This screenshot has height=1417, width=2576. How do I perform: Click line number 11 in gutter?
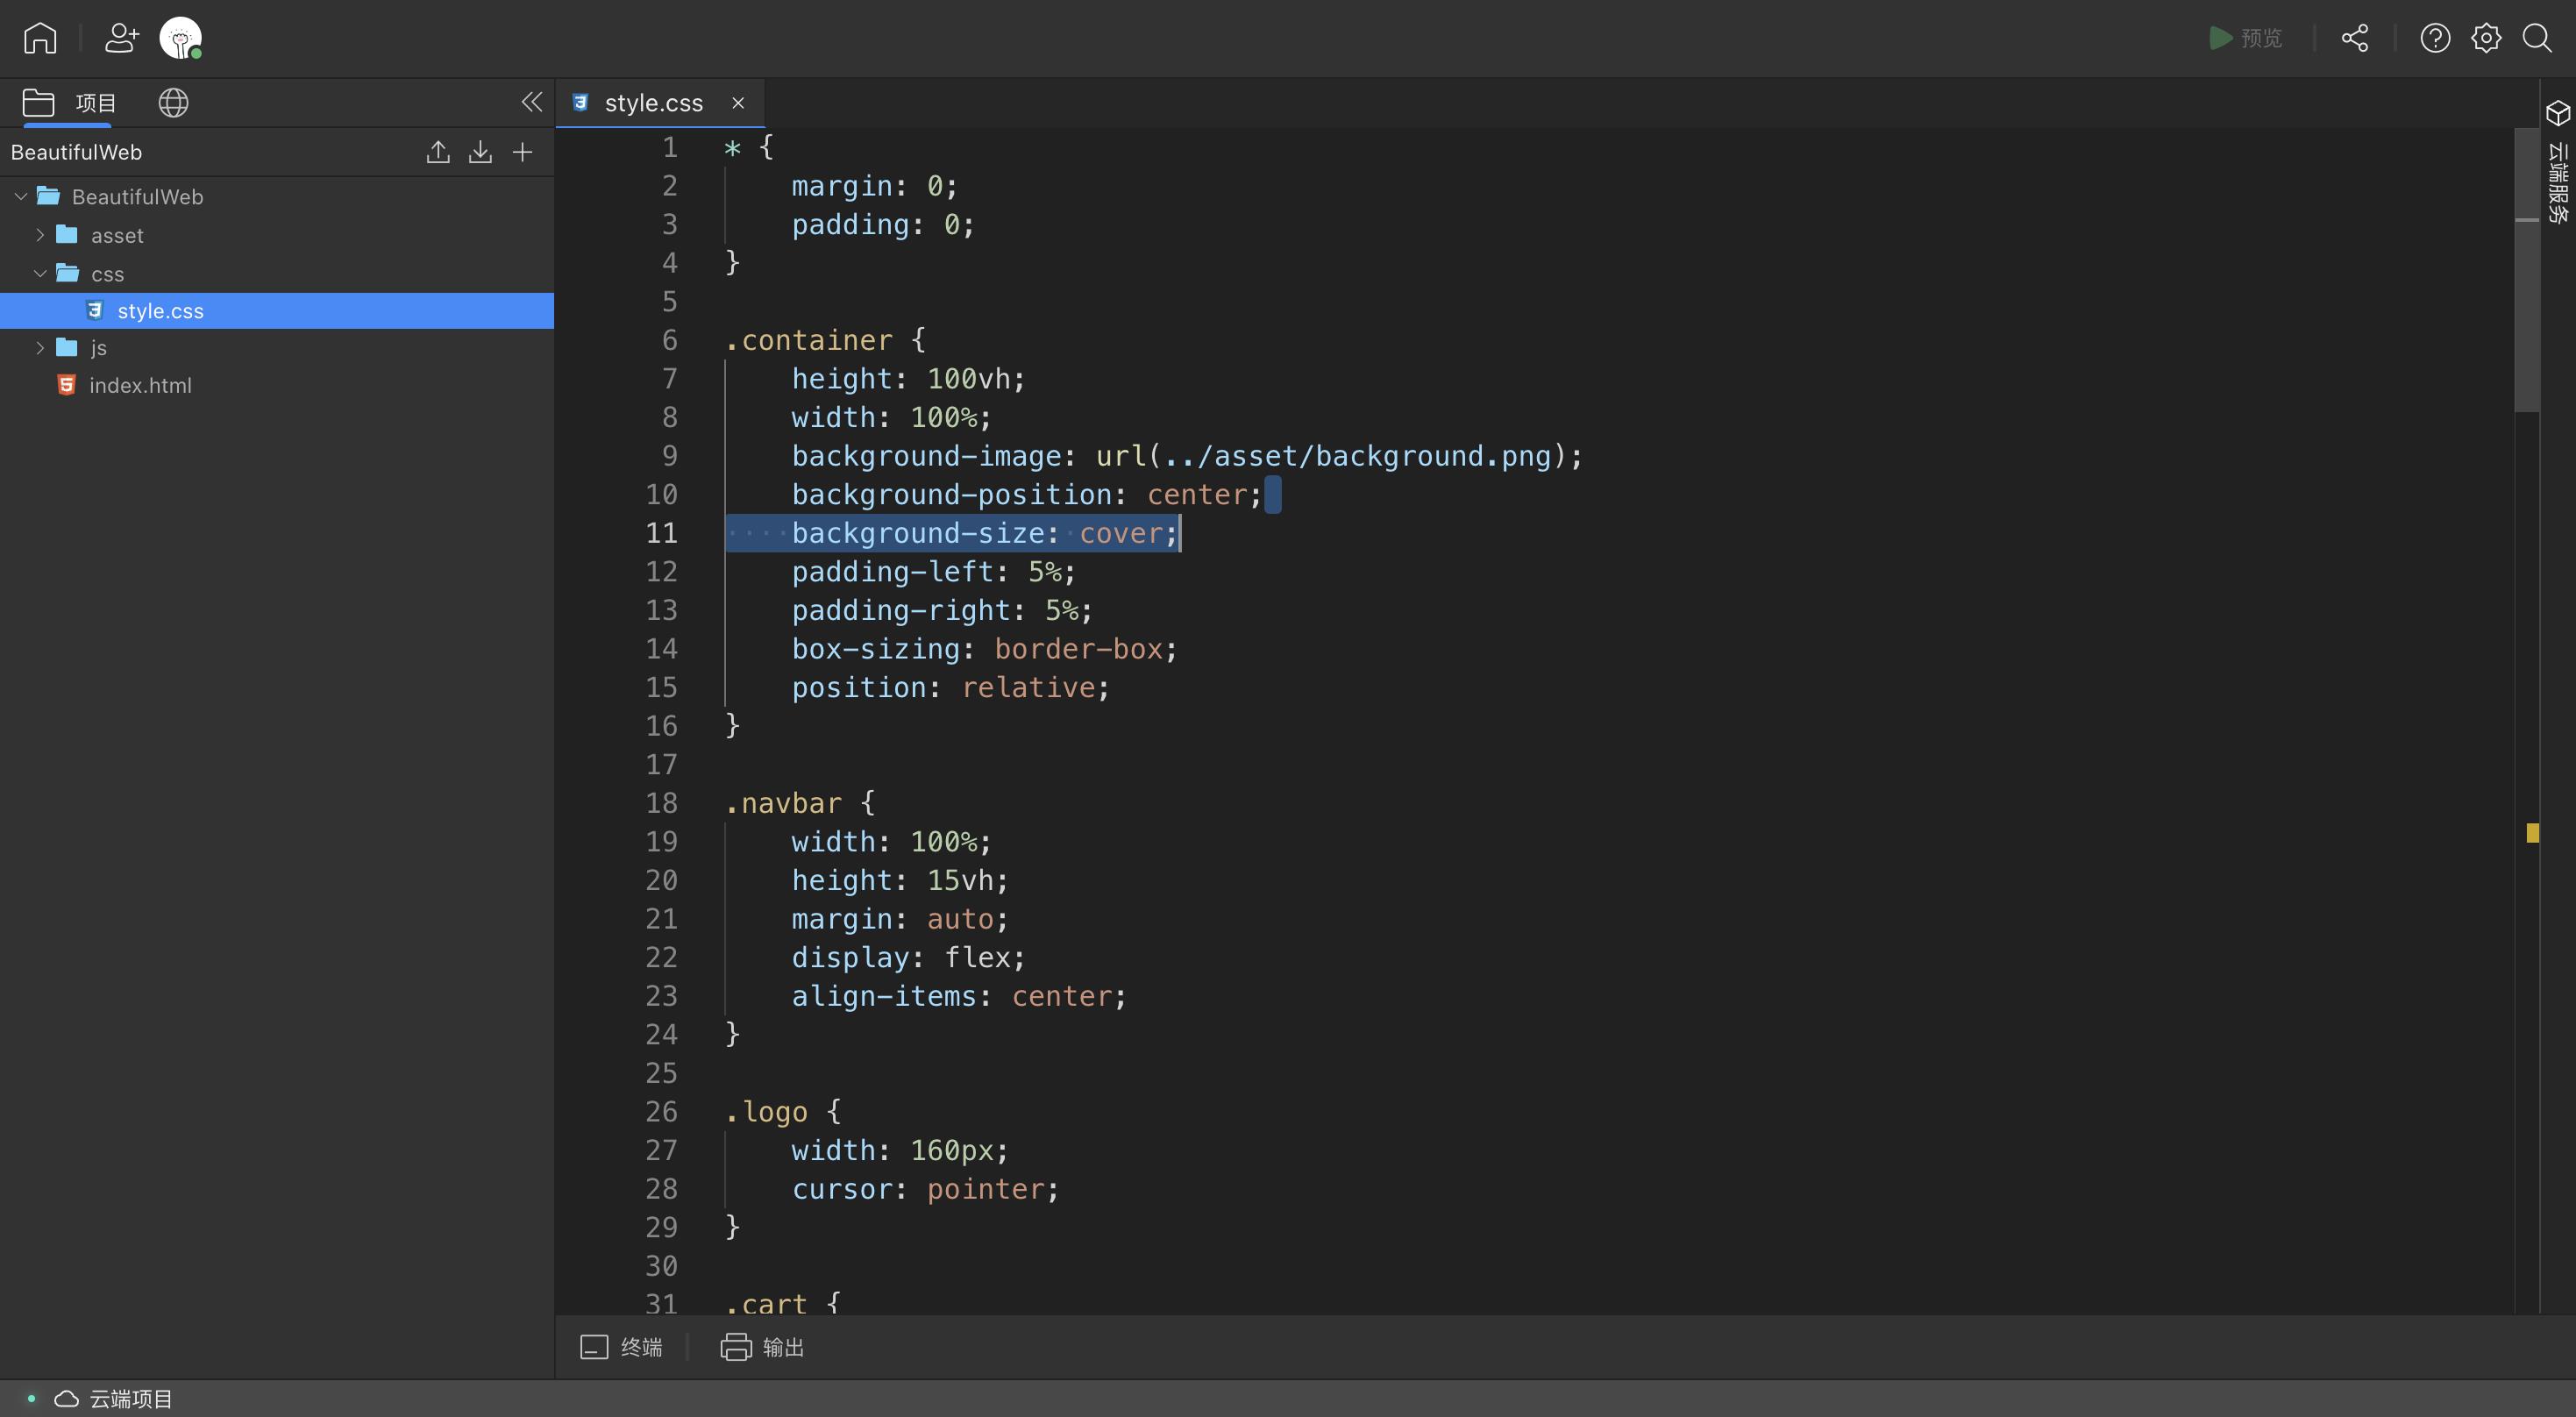(x=661, y=533)
